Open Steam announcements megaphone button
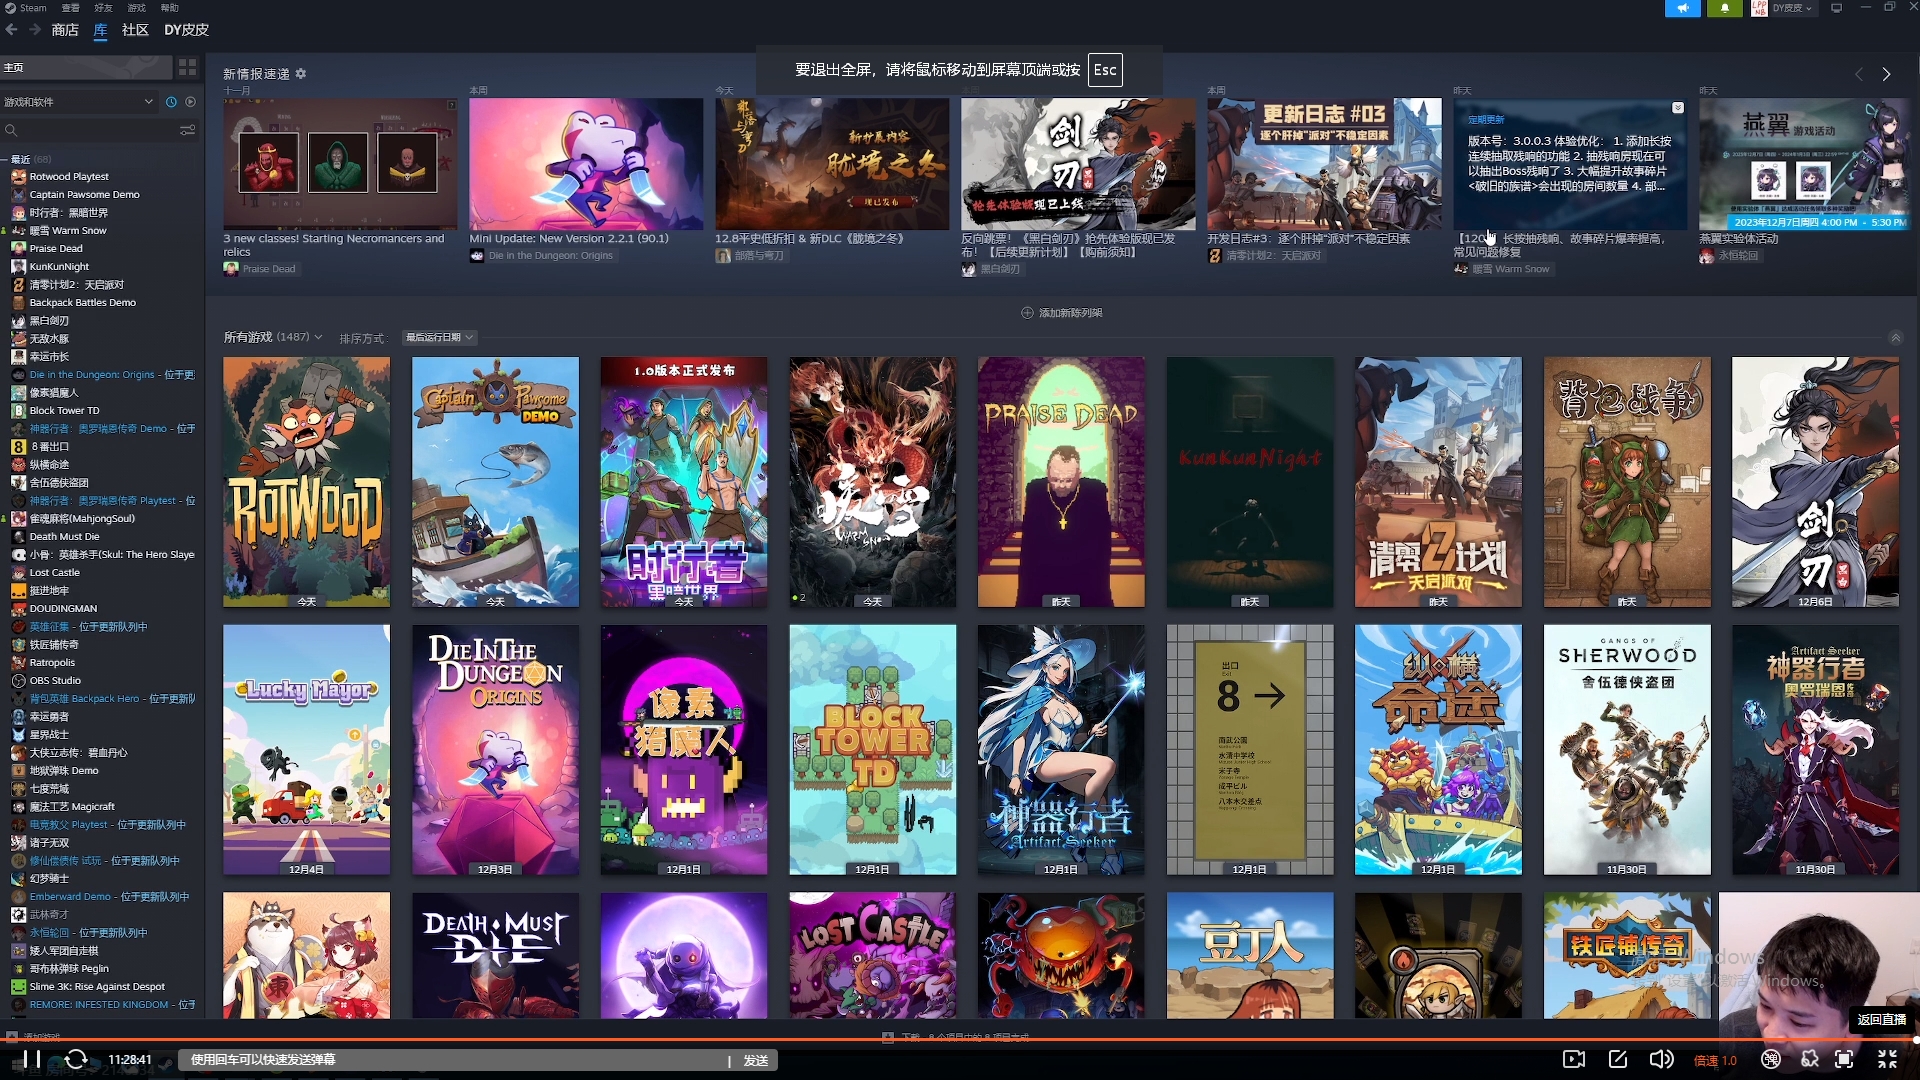This screenshot has height=1080, width=1920. pyautogui.click(x=1682, y=8)
